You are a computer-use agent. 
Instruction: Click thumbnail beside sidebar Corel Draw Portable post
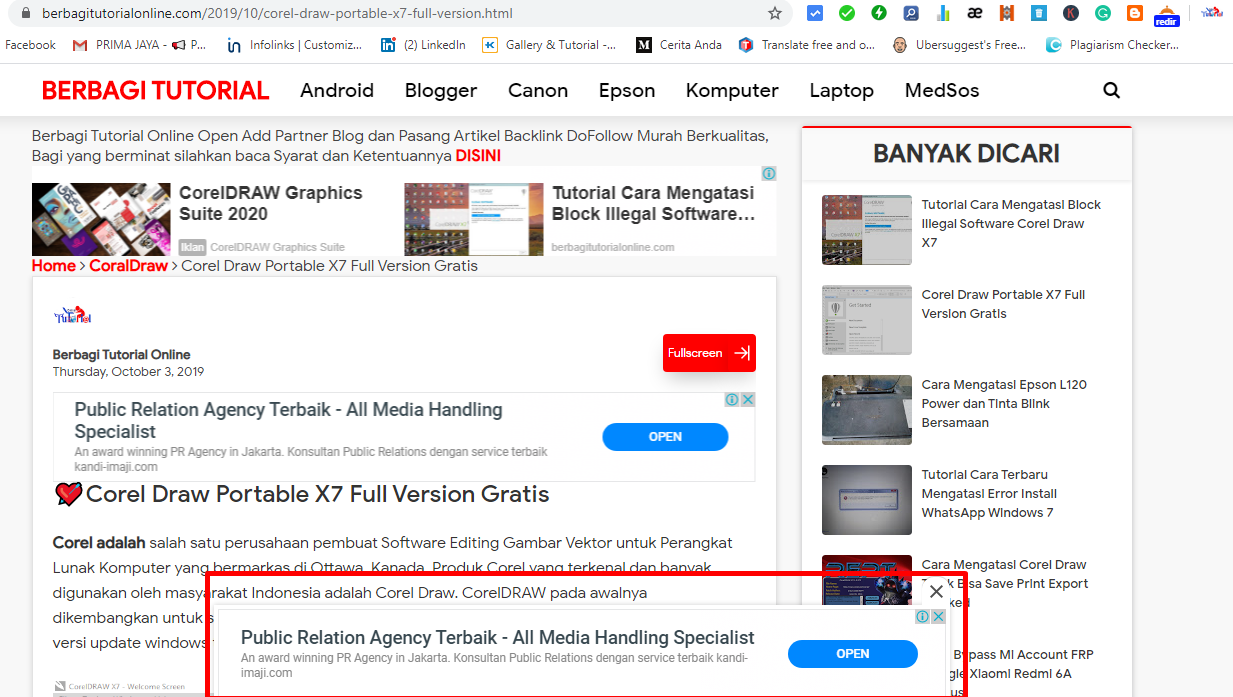coord(867,320)
